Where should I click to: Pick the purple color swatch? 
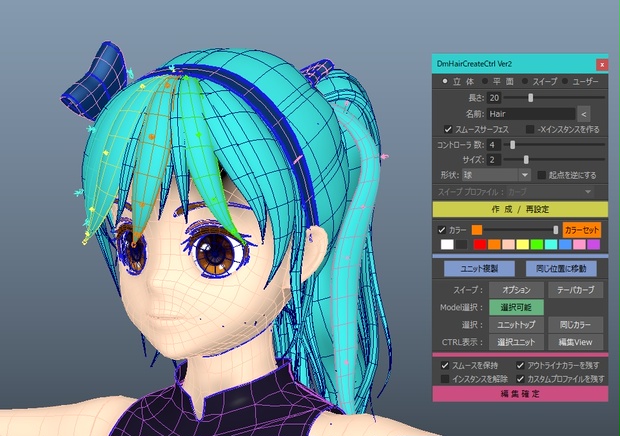pos(594,245)
